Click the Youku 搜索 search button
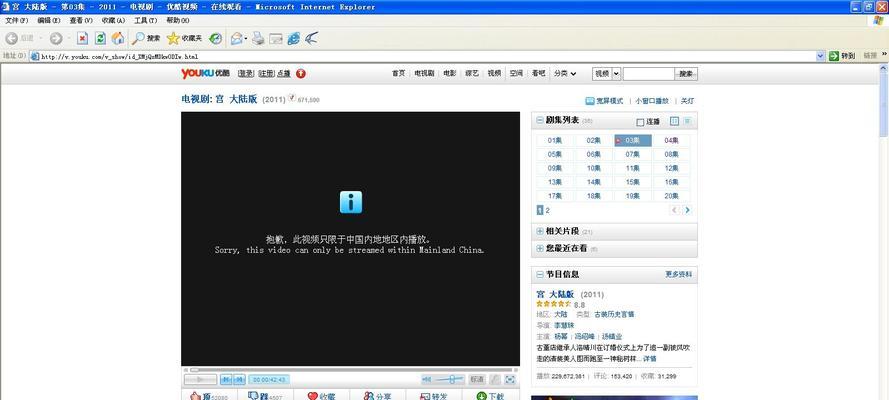 686,74
